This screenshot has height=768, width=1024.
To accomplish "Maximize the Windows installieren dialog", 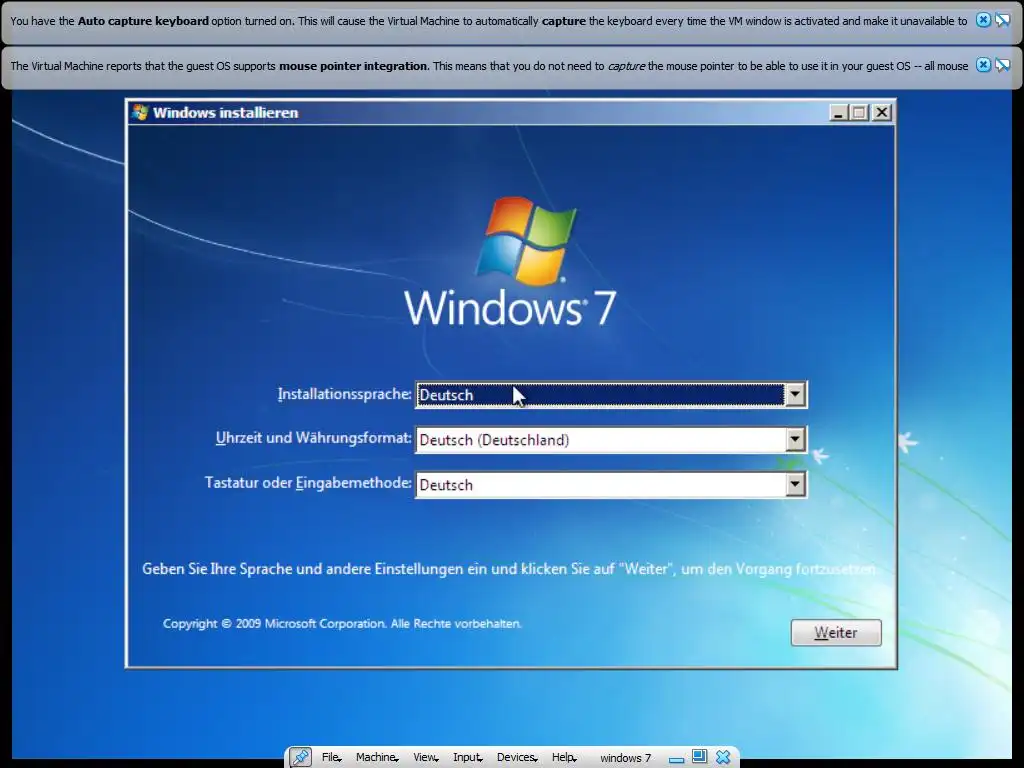I will click(x=859, y=112).
